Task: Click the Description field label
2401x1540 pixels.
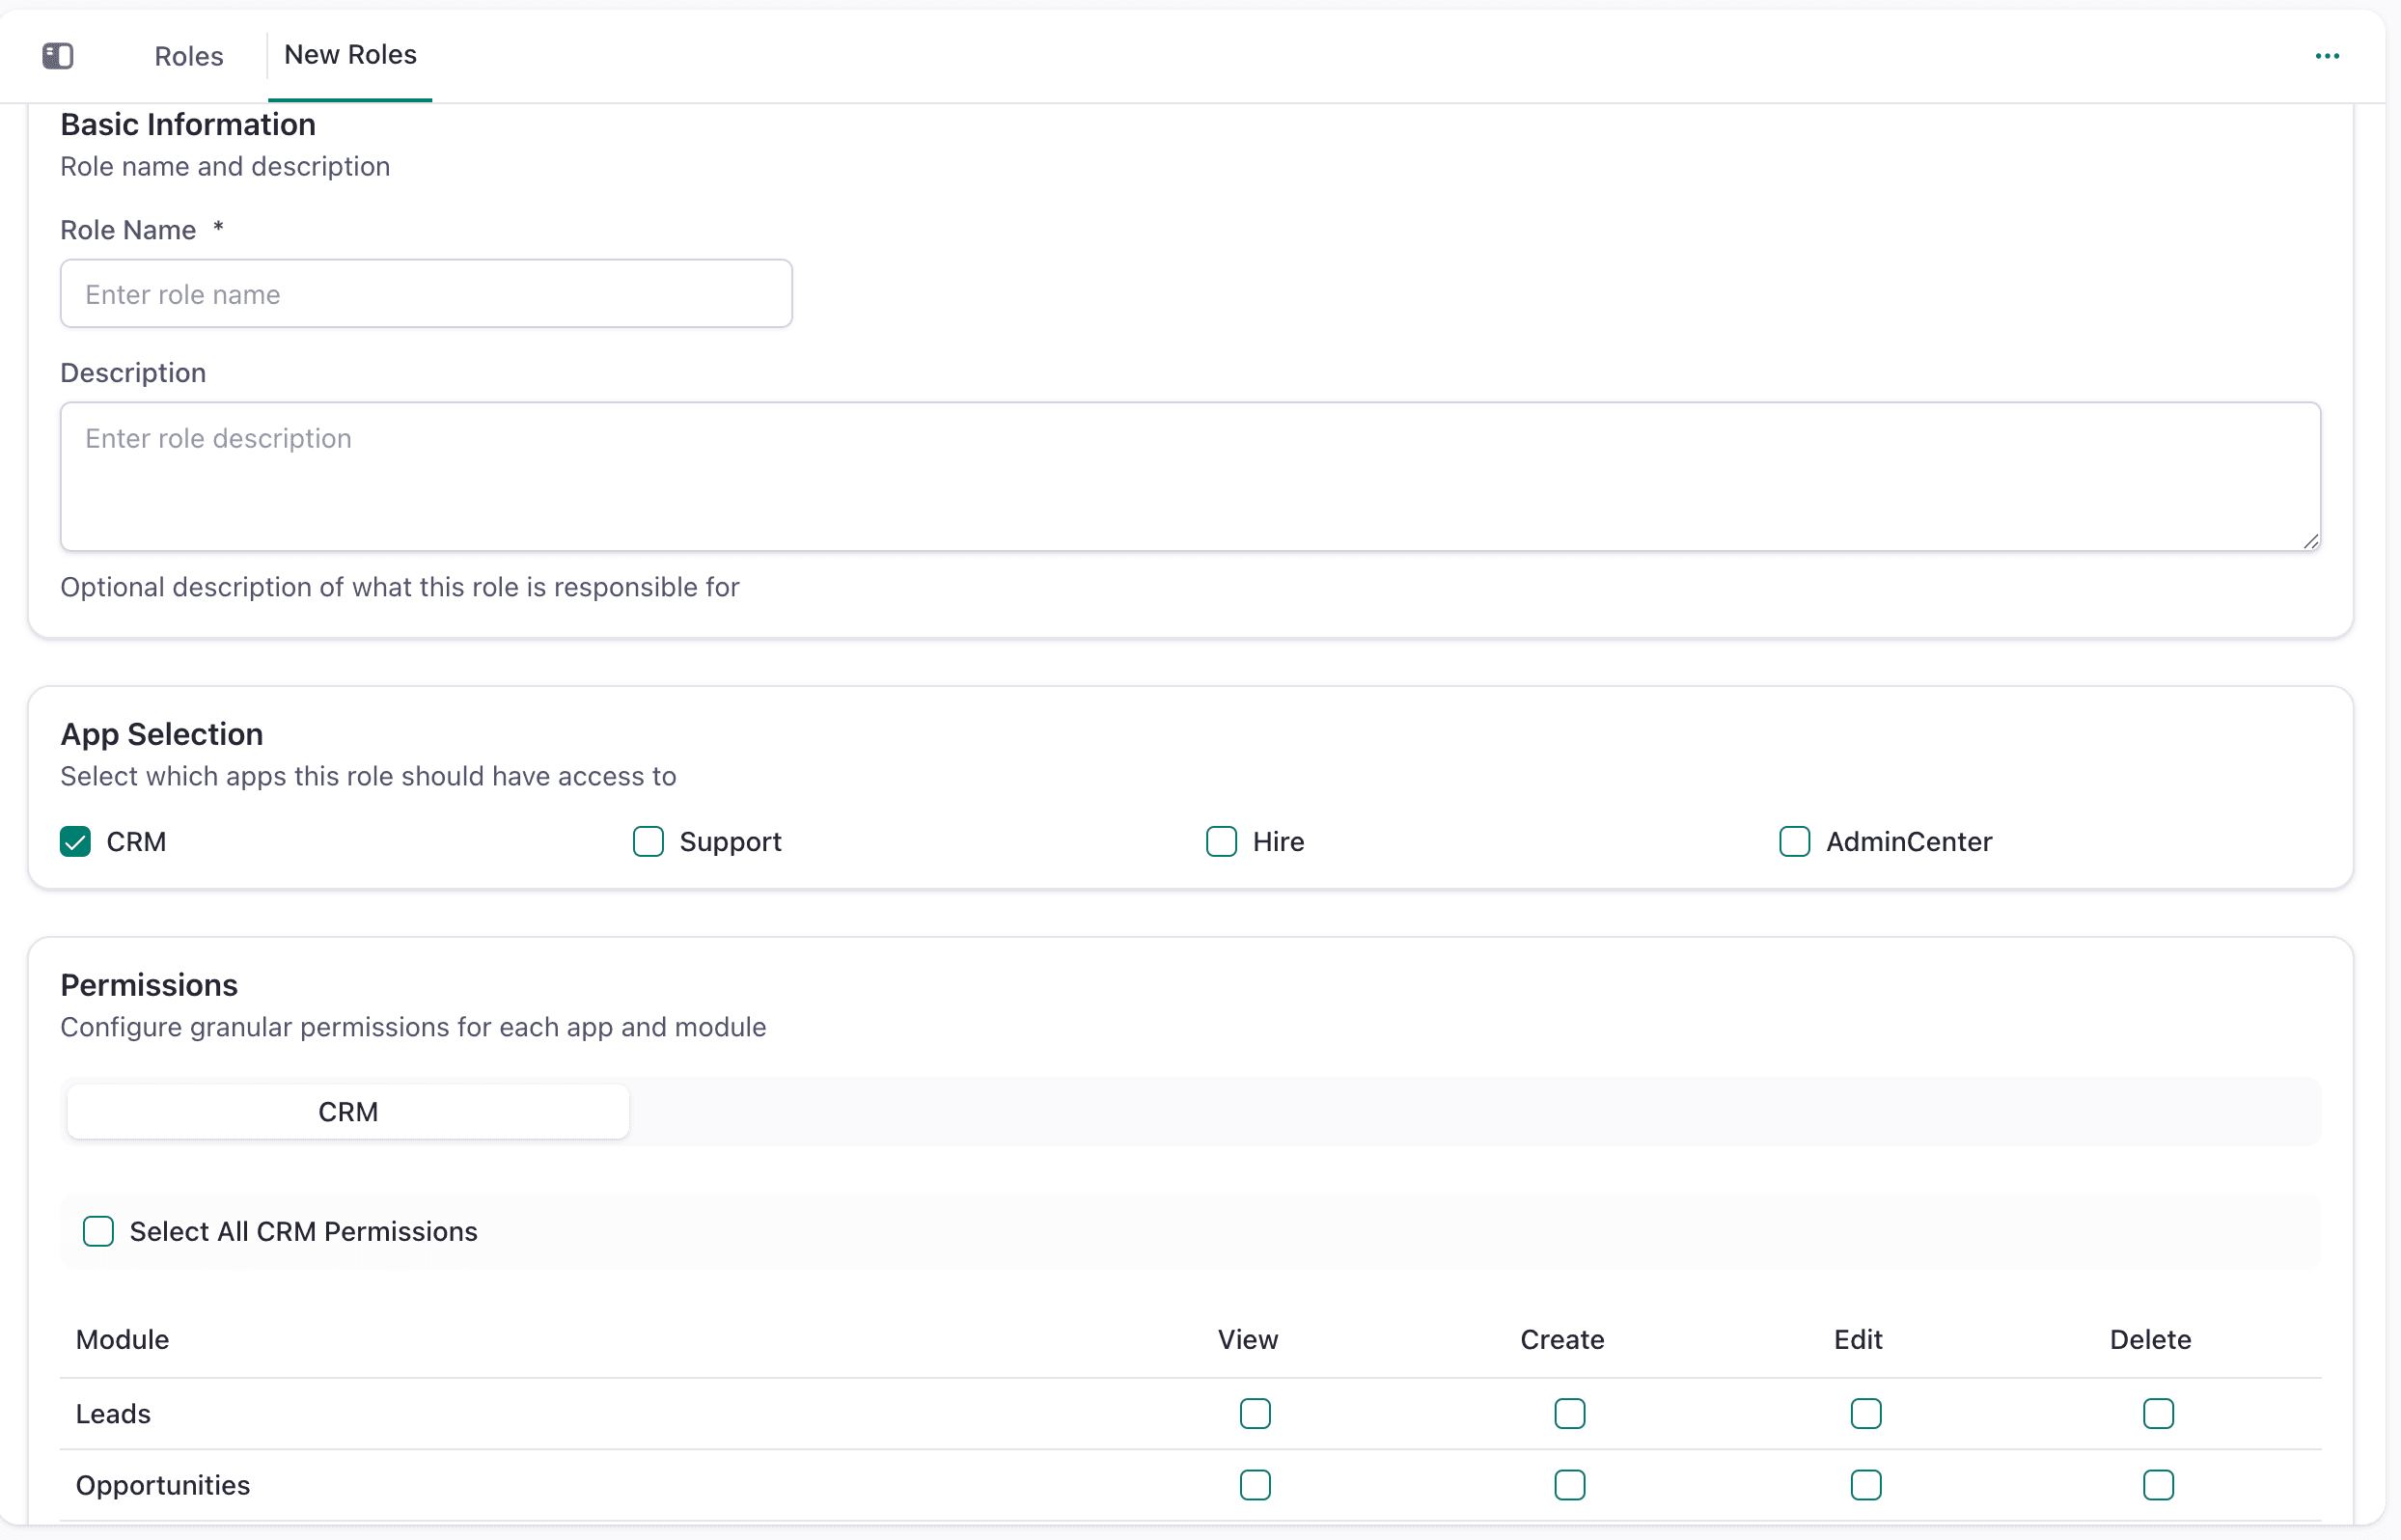Action: [133, 373]
